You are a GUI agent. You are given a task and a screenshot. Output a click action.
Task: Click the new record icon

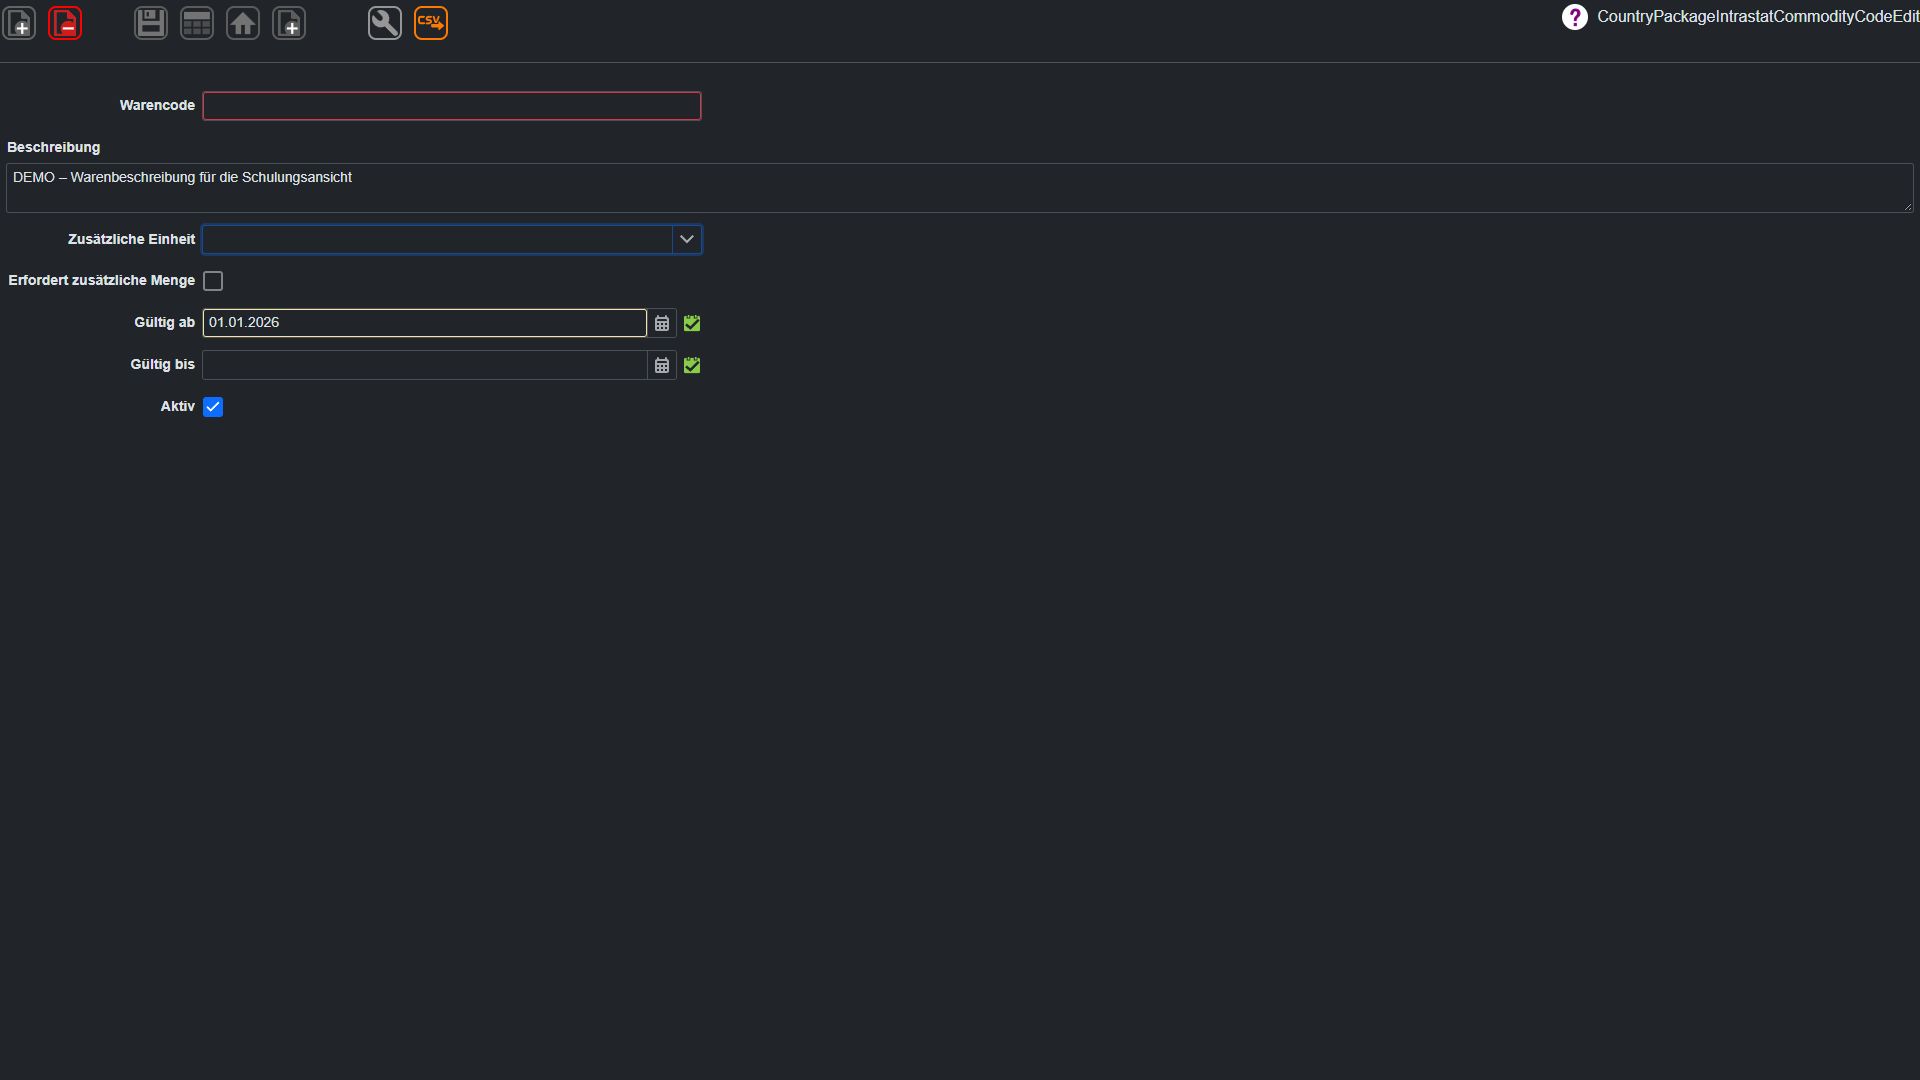click(x=19, y=23)
